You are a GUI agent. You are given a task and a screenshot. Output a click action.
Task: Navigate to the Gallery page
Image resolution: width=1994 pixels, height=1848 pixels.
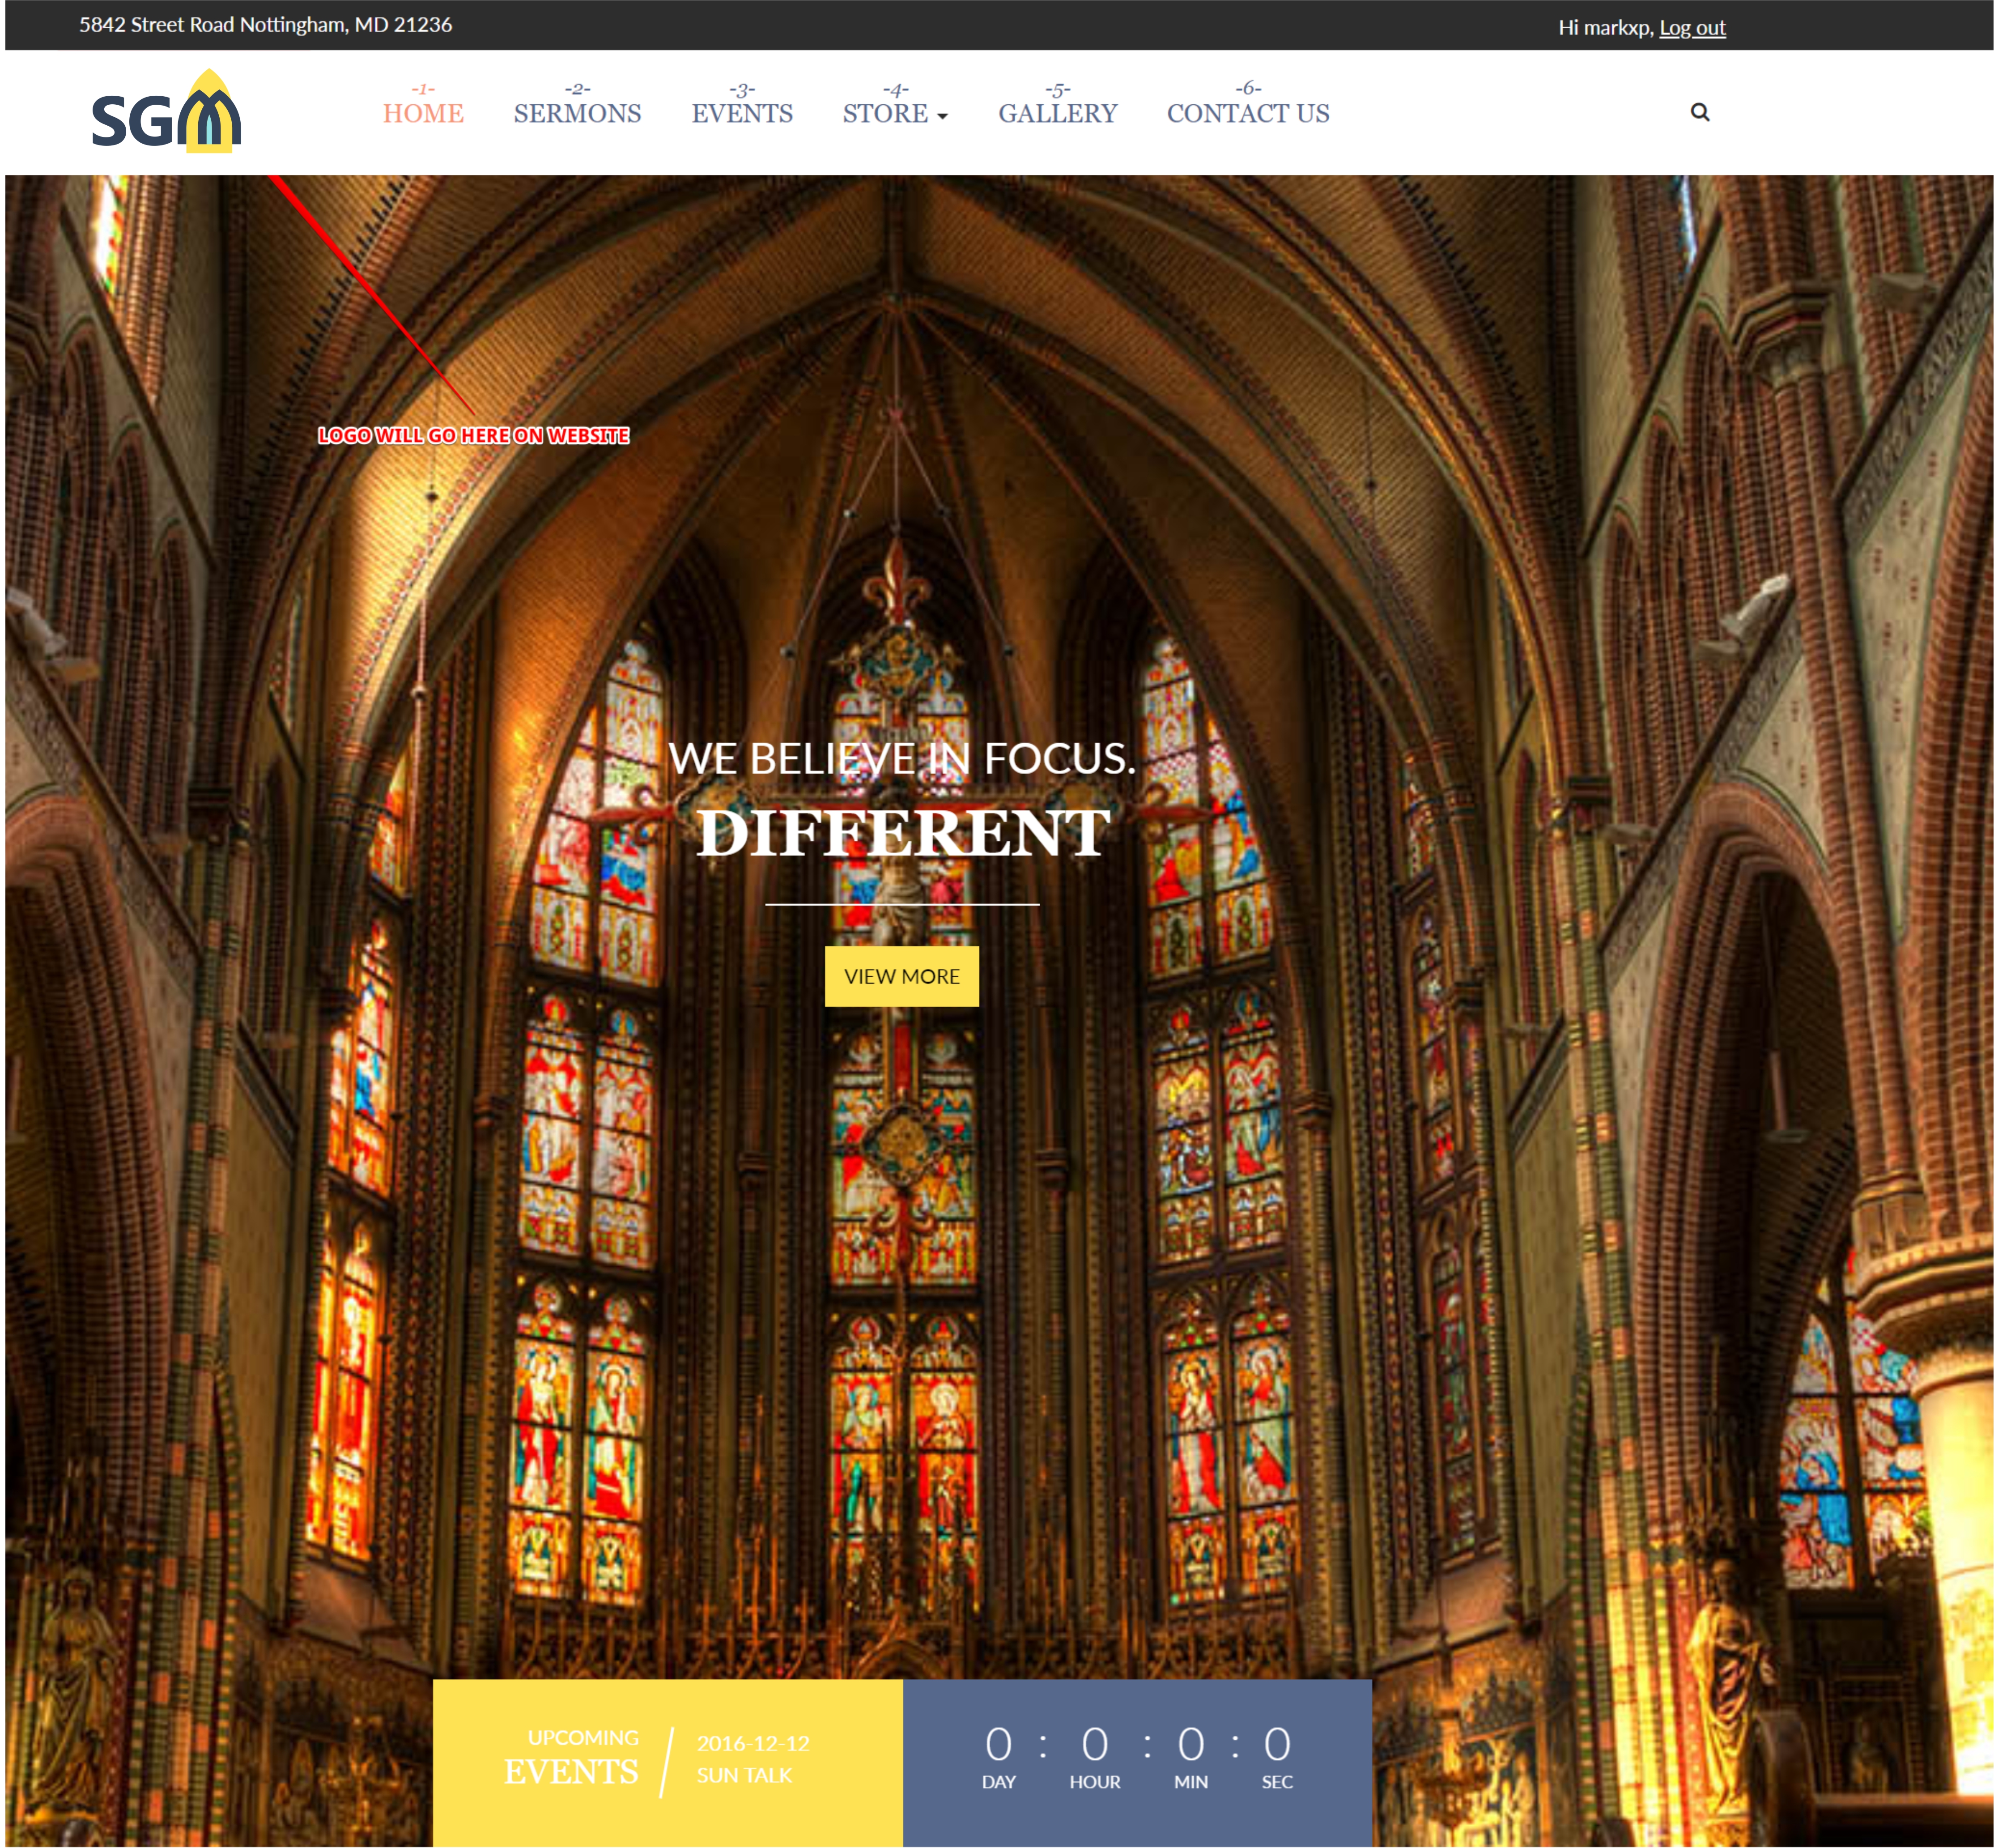click(x=1057, y=113)
